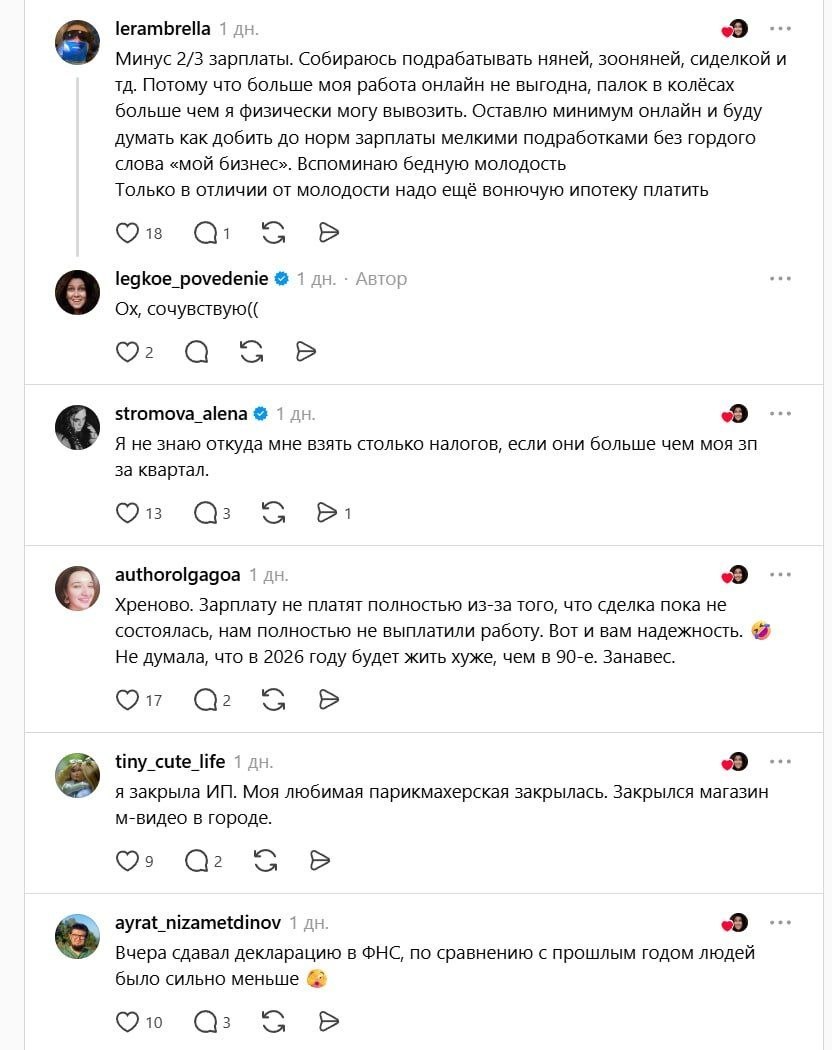Repost lerambrella's comment
Image resolution: width=832 pixels, height=1050 pixels.
pos(272,233)
